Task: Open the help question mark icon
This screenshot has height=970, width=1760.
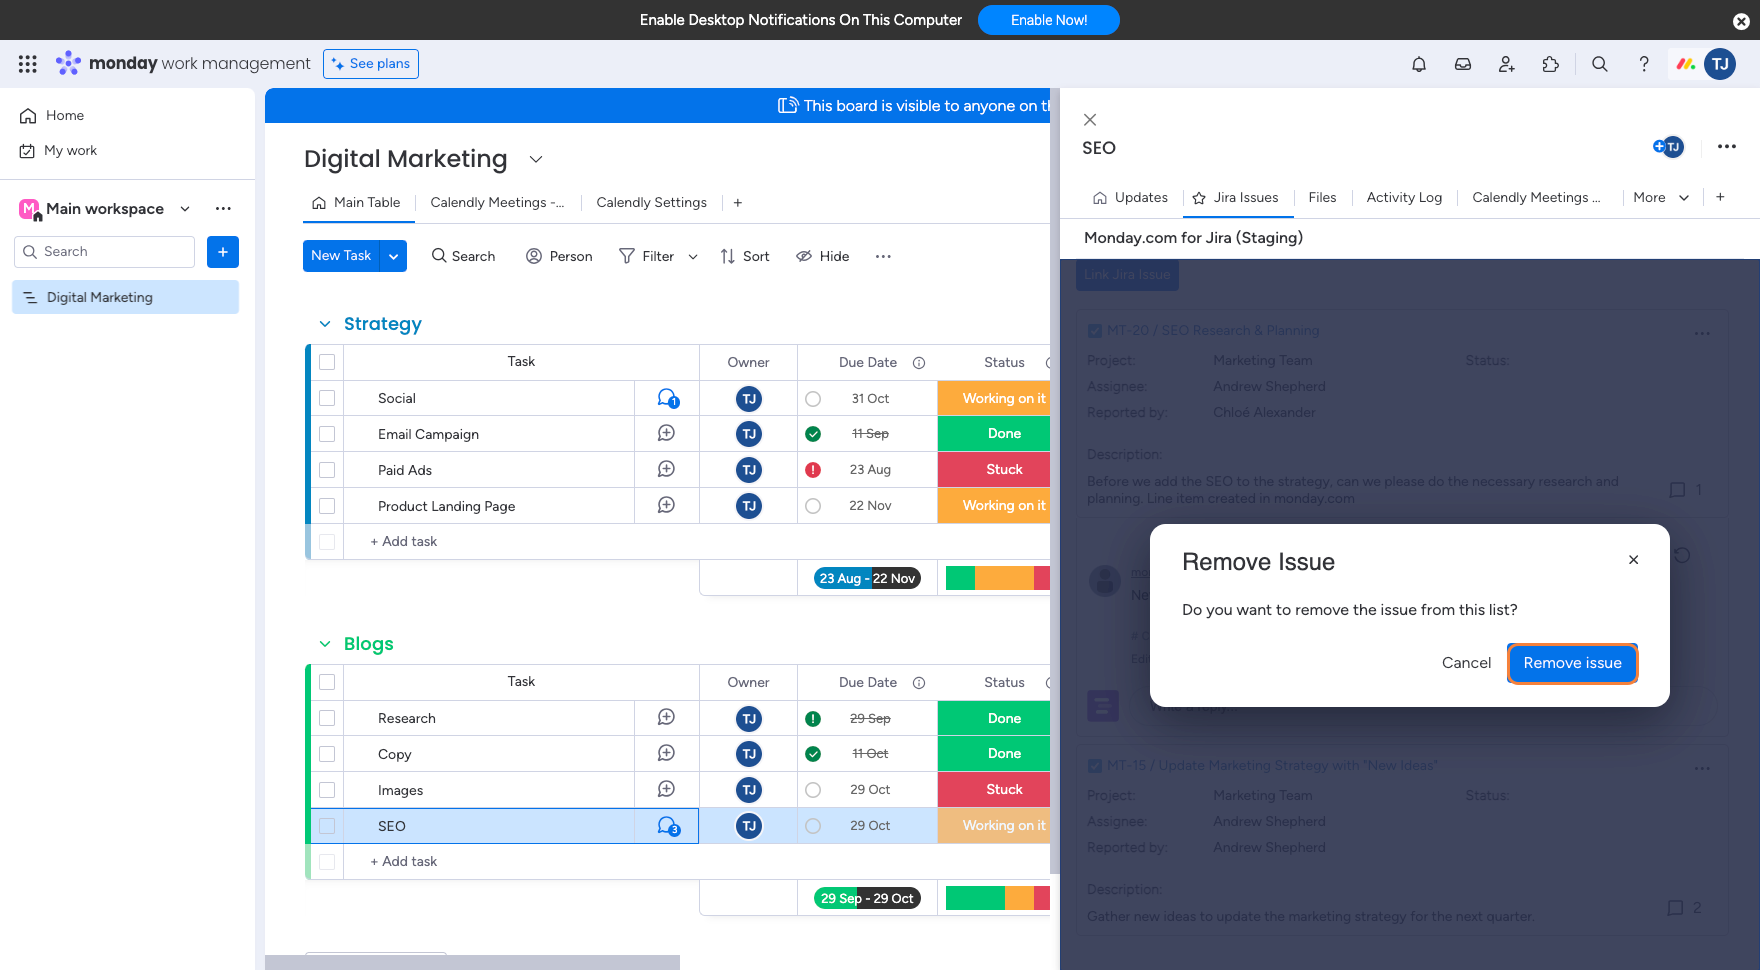Action: click(x=1643, y=64)
